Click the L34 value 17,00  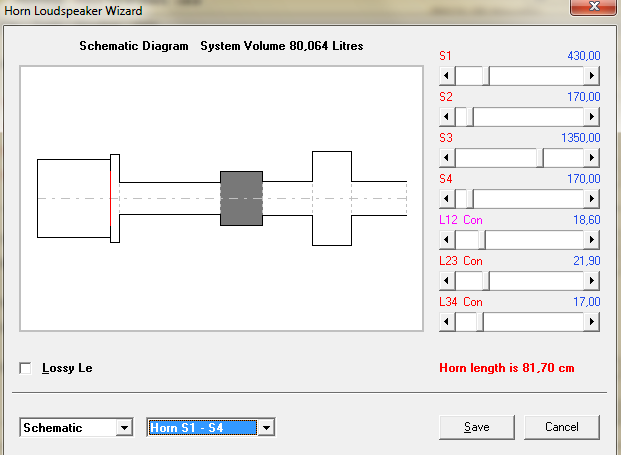coord(587,302)
